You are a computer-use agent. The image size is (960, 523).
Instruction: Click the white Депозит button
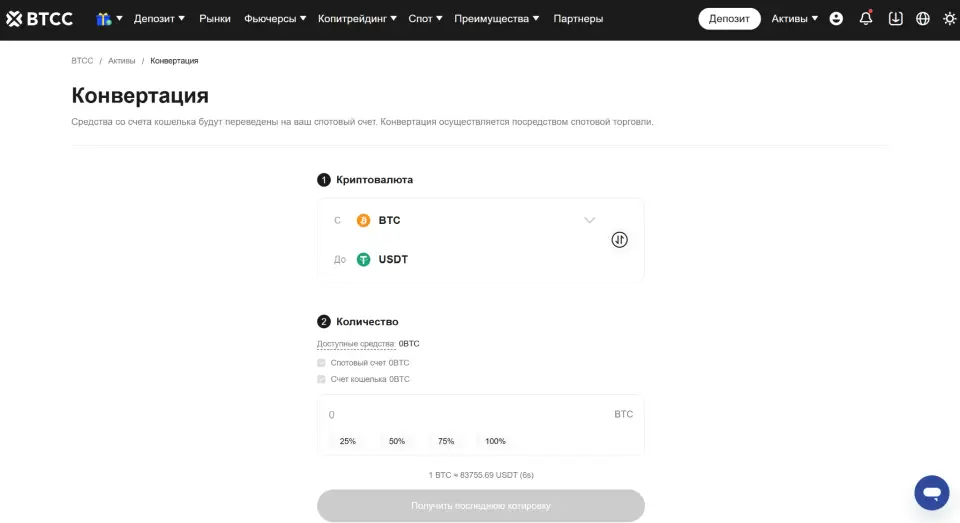point(729,19)
